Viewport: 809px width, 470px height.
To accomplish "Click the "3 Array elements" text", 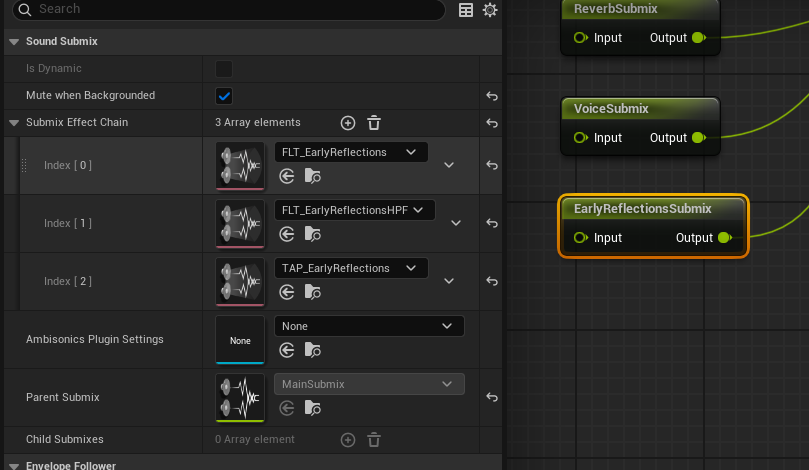I will tap(257, 123).
